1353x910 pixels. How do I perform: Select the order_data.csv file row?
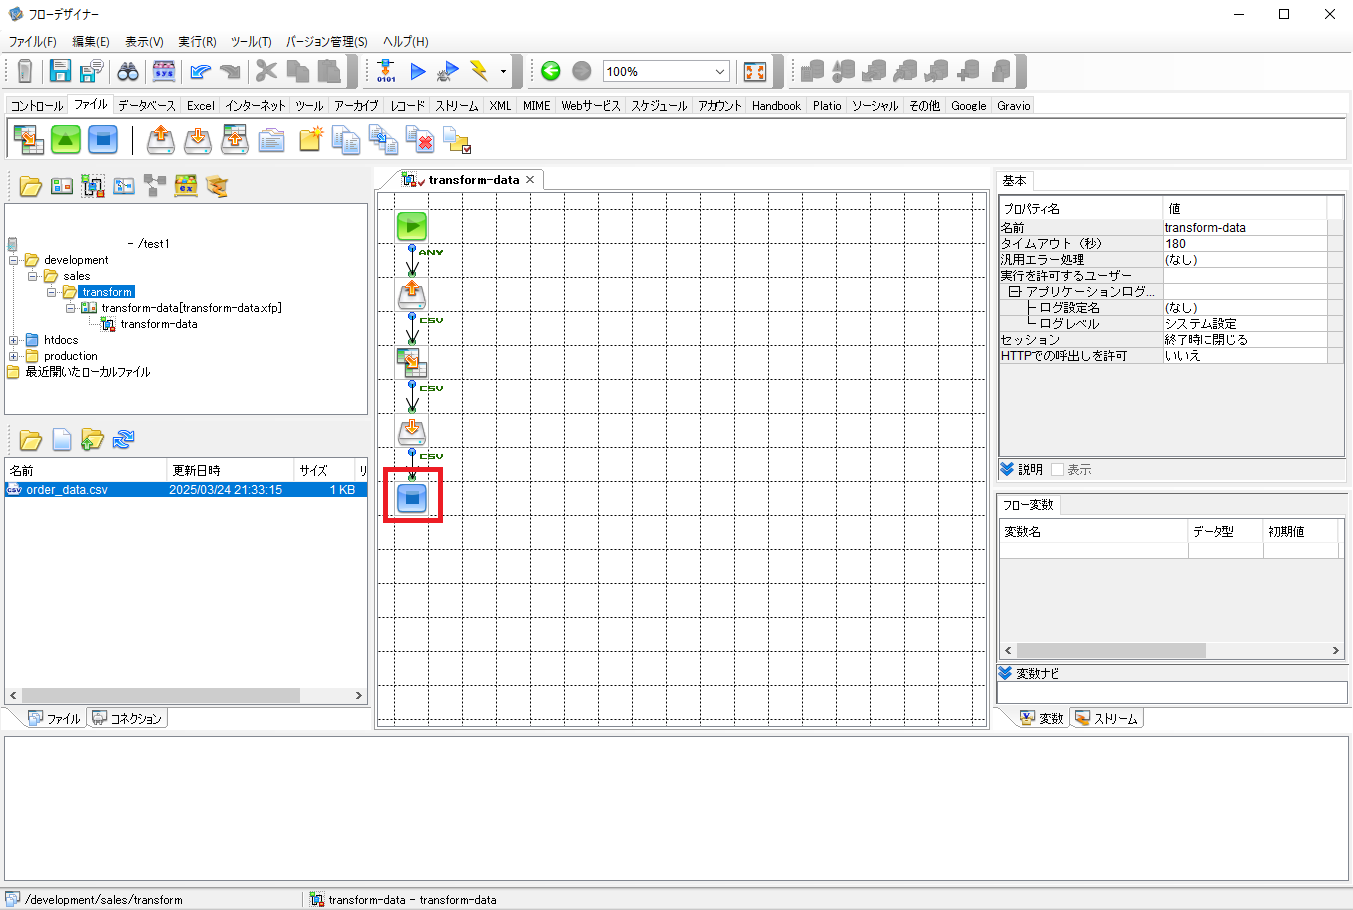186,490
